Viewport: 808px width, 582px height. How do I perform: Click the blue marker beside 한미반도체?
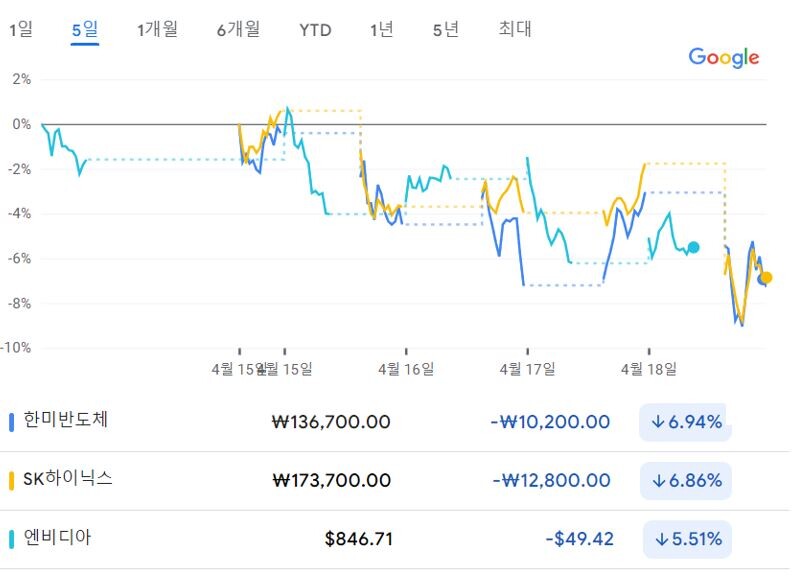(11, 422)
